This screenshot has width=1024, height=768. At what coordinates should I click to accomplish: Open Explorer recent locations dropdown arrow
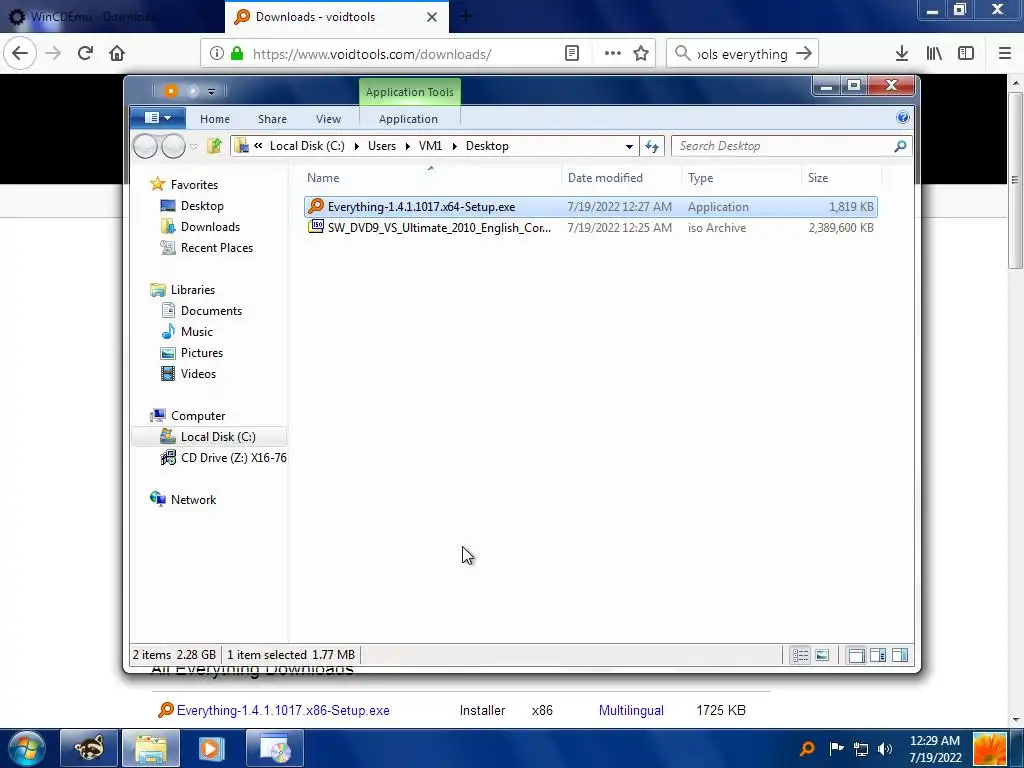pos(193,146)
